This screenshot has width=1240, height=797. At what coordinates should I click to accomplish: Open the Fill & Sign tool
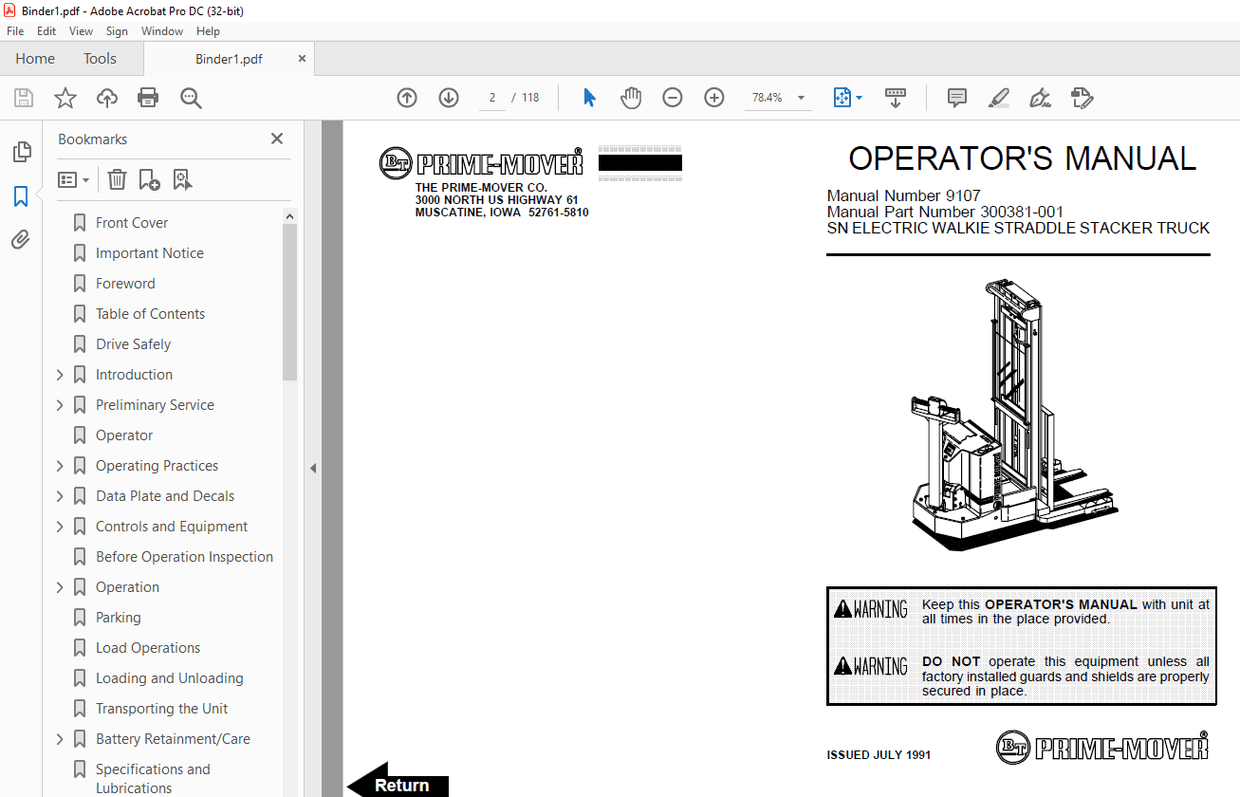pyautogui.click(x=1040, y=97)
